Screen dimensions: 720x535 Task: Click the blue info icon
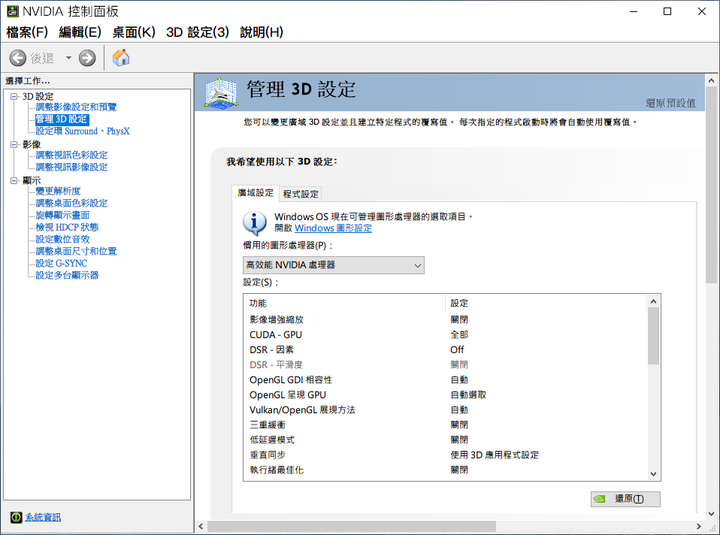[x=254, y=223]
